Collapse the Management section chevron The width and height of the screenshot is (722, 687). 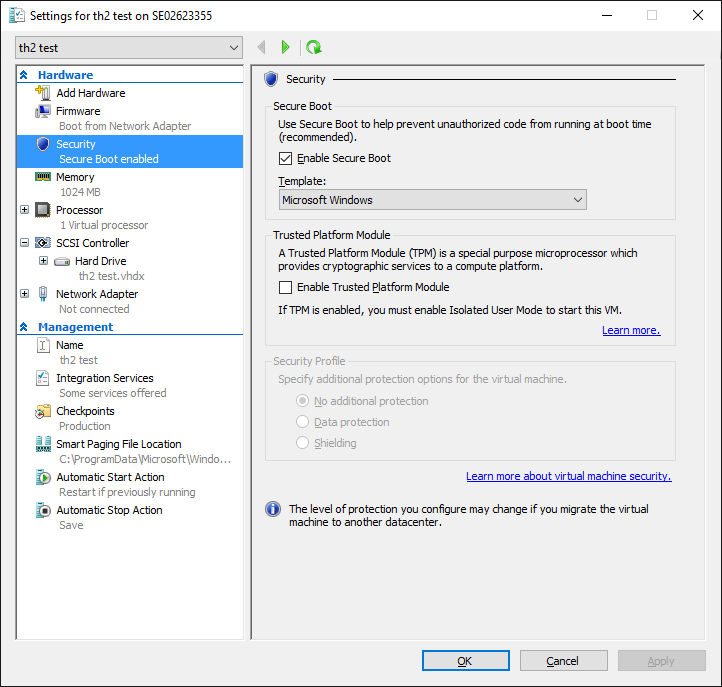pos(24,327)
